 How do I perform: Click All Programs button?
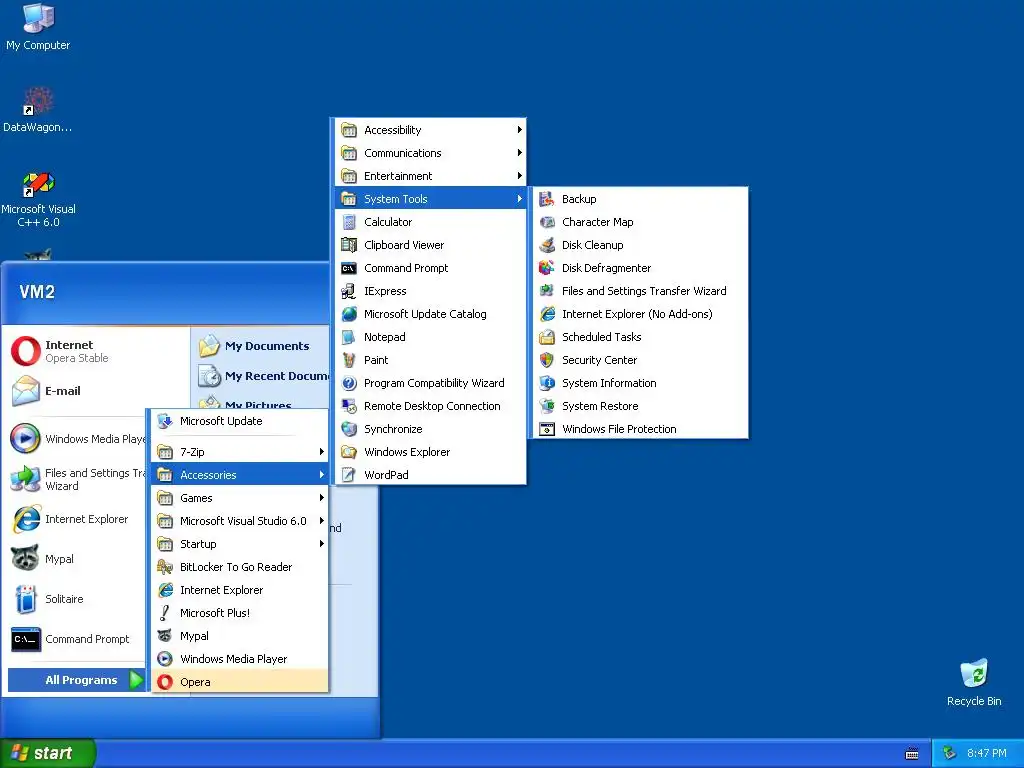click(76, 680)
